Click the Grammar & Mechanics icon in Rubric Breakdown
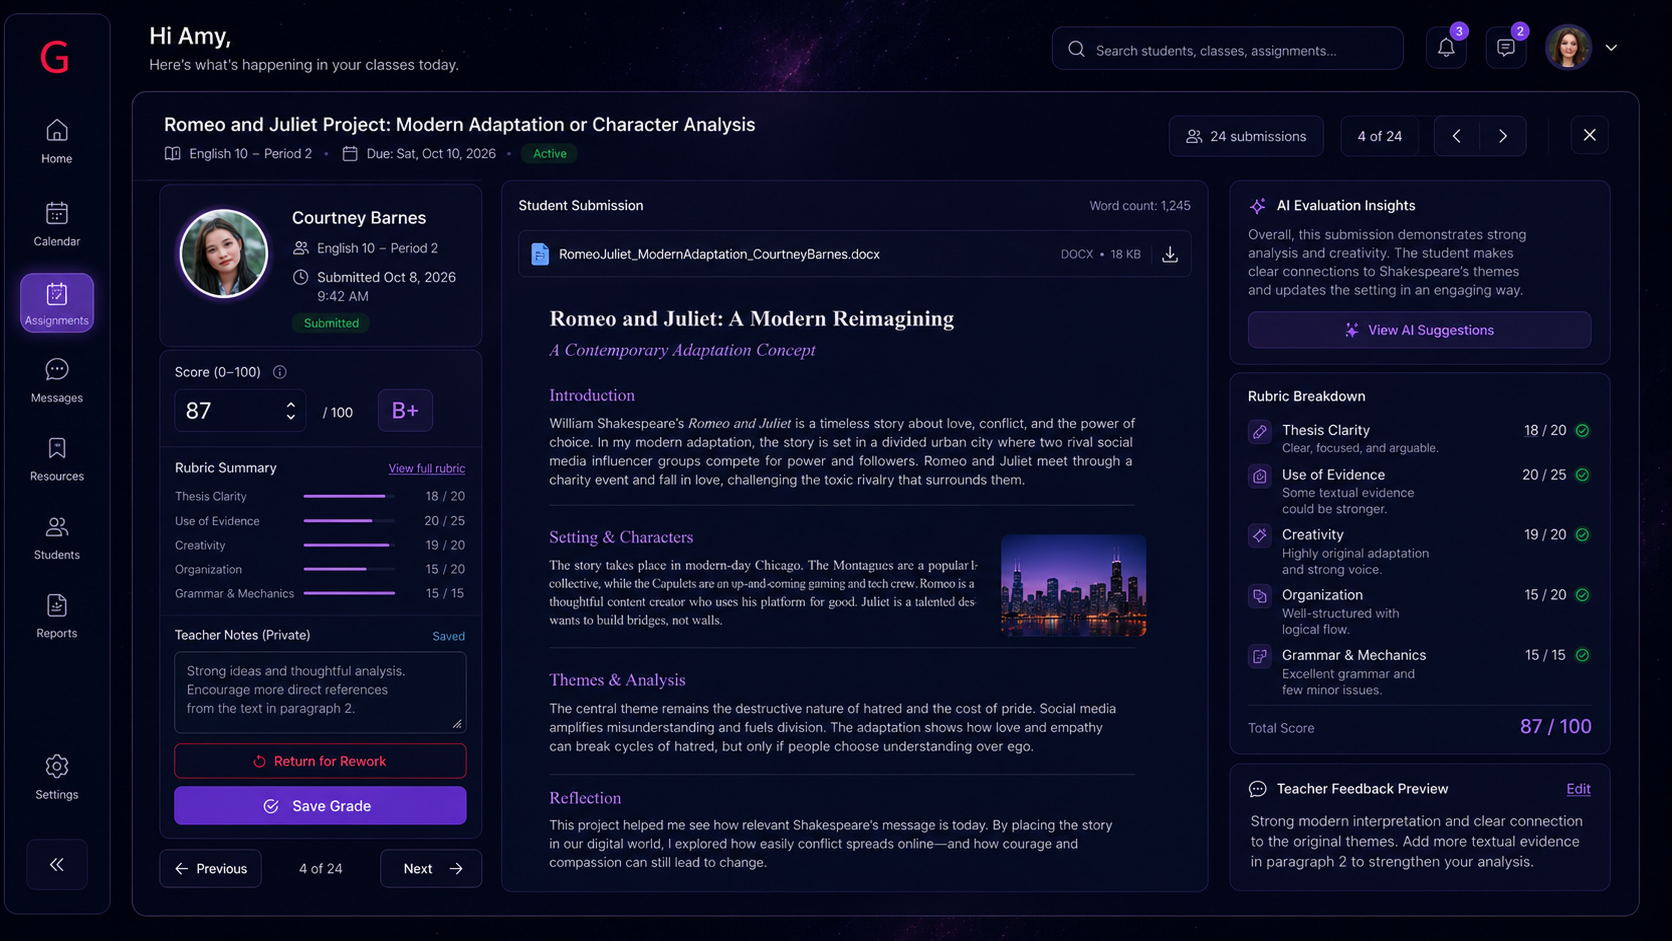 point(1260,656)
